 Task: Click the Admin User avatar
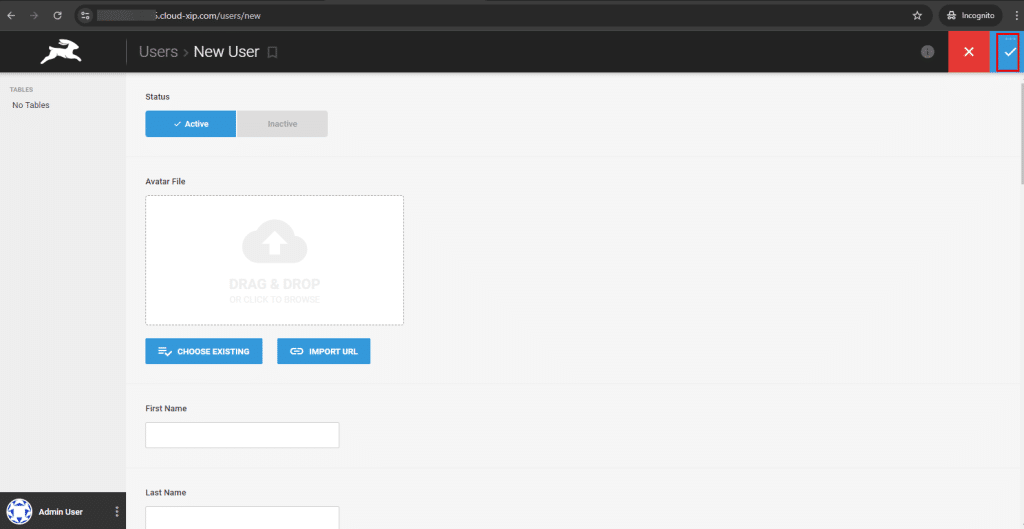(19, 511)
